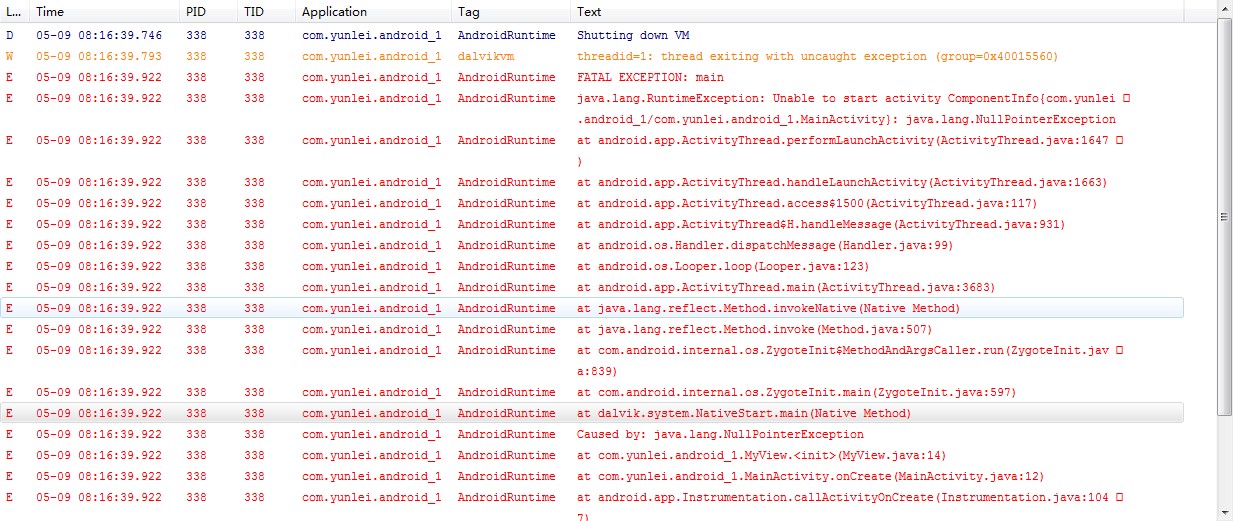
Task: Click the Text column header
Action: (878, 12)
